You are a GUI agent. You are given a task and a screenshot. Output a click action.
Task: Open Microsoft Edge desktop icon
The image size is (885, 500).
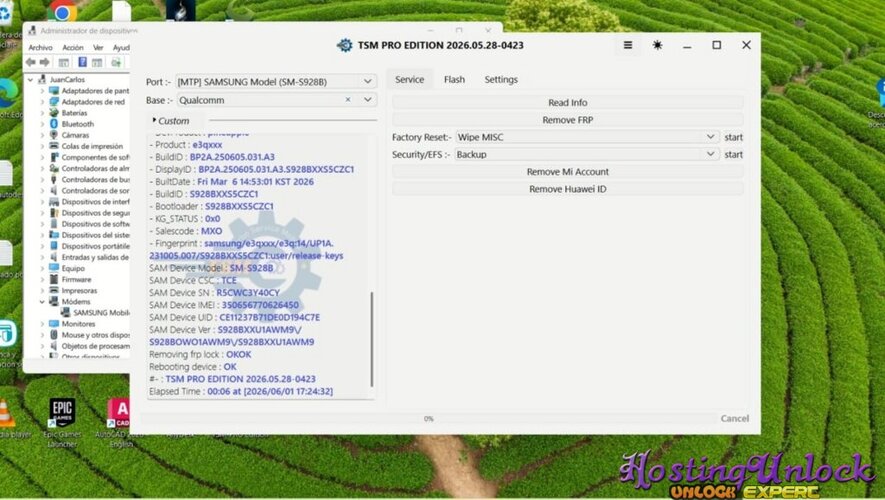click(x=8, y=93)
